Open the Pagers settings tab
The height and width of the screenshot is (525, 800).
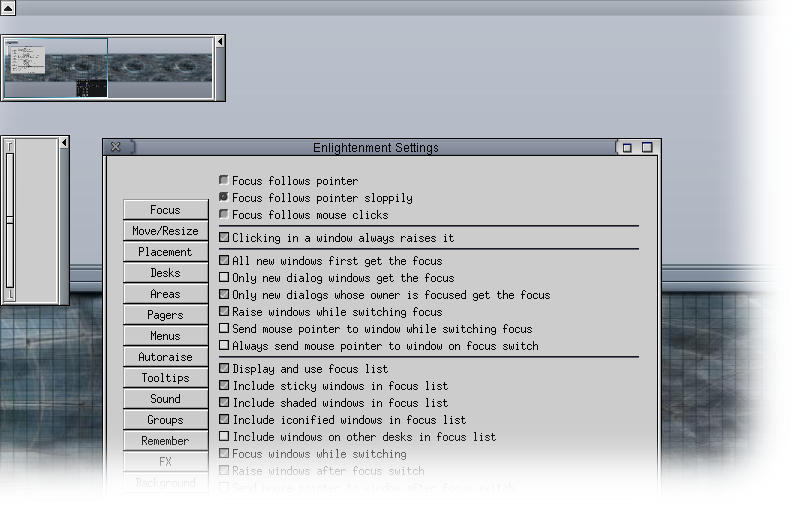[165, 315]
